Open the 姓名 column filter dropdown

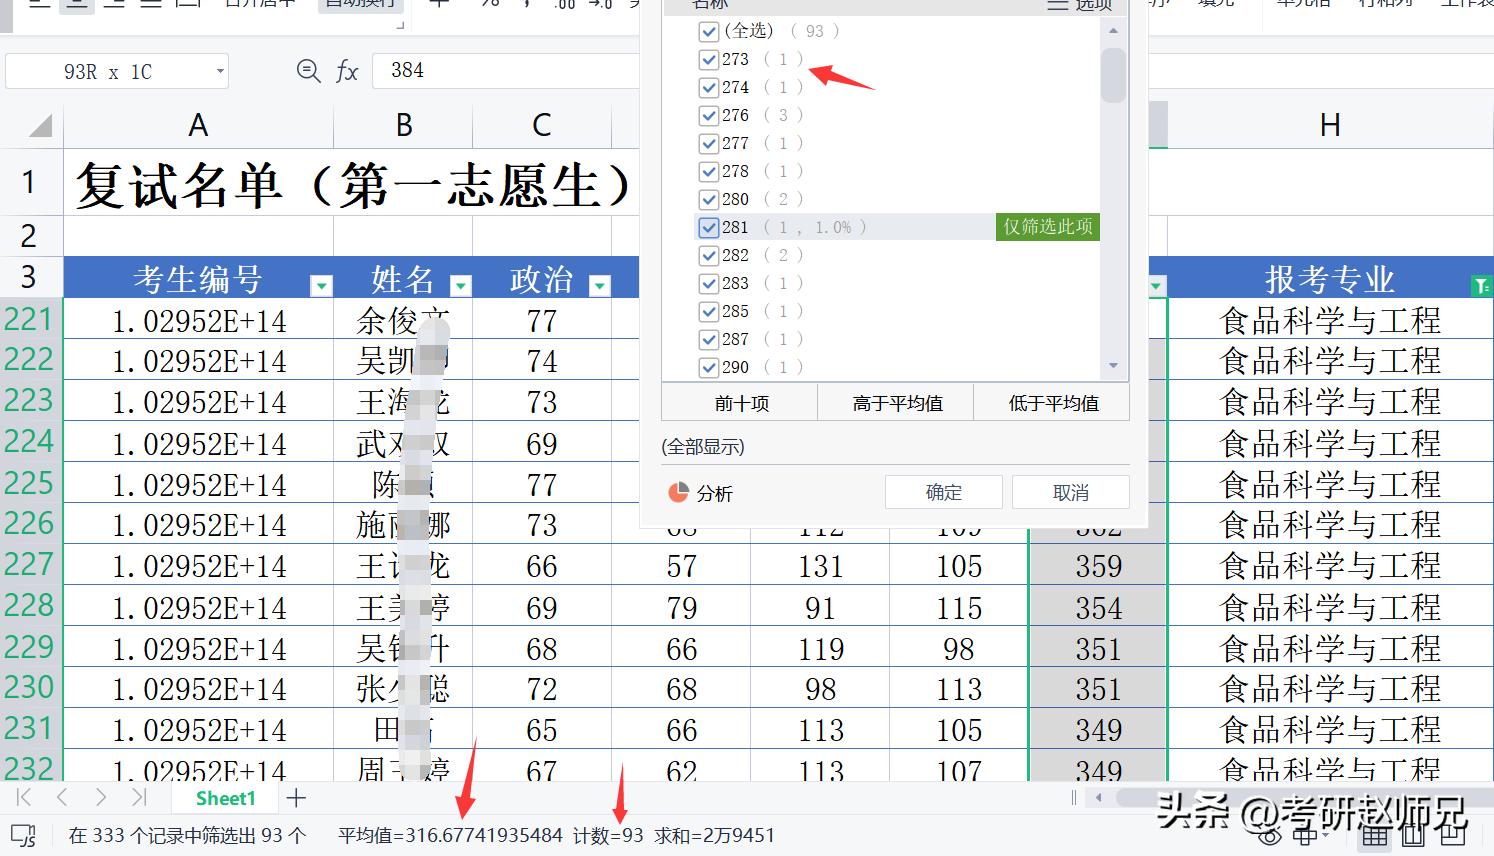461,285
